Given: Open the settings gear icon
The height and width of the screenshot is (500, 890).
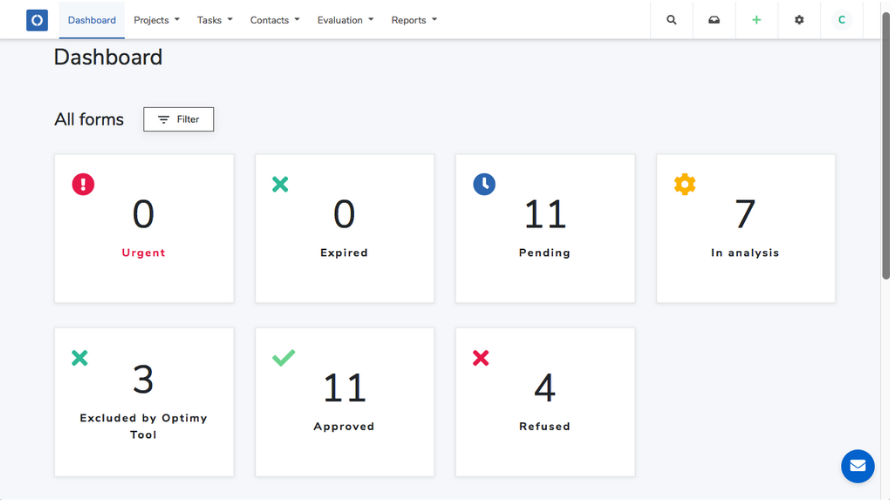Looking at the screenshot, I should (x=799, y=20).
